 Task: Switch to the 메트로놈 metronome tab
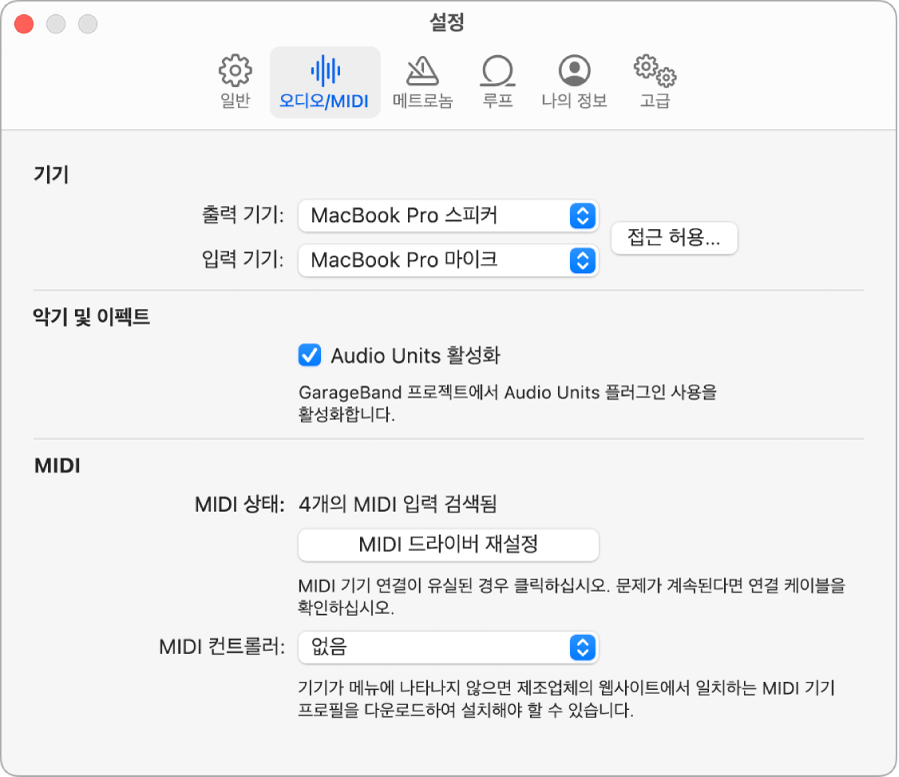[x=423, y=82]
